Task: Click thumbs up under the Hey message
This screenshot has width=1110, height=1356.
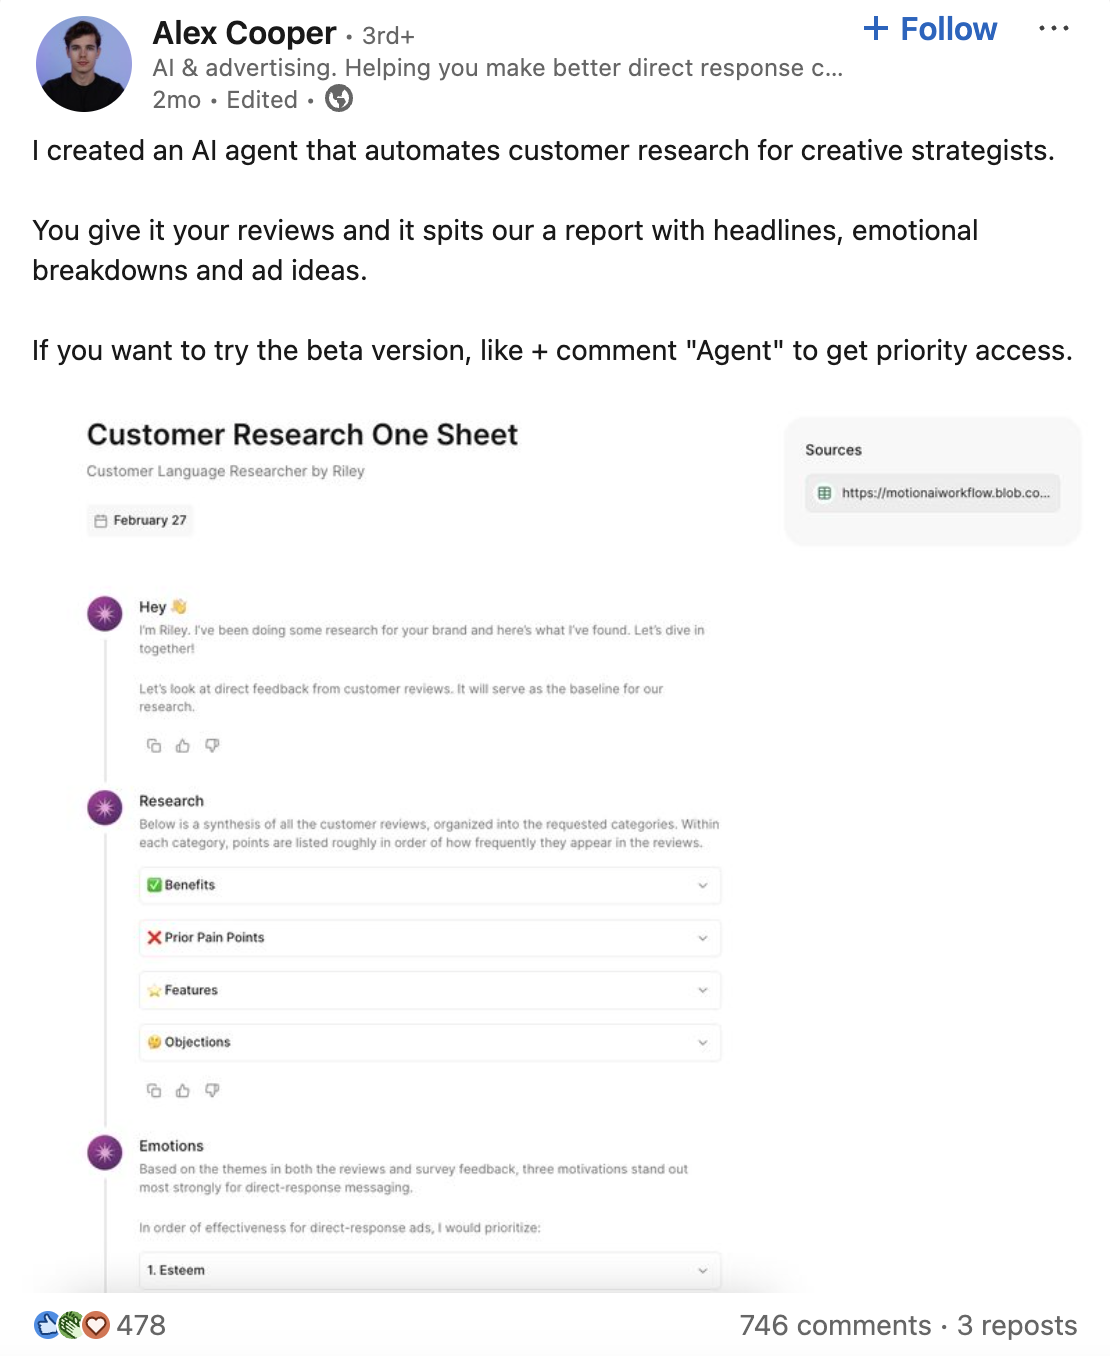Action: (183, 746)
